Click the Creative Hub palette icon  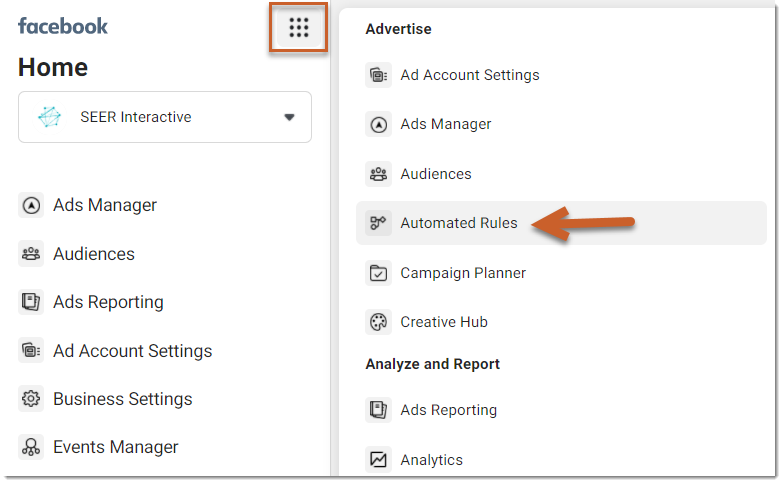point(378,322)
